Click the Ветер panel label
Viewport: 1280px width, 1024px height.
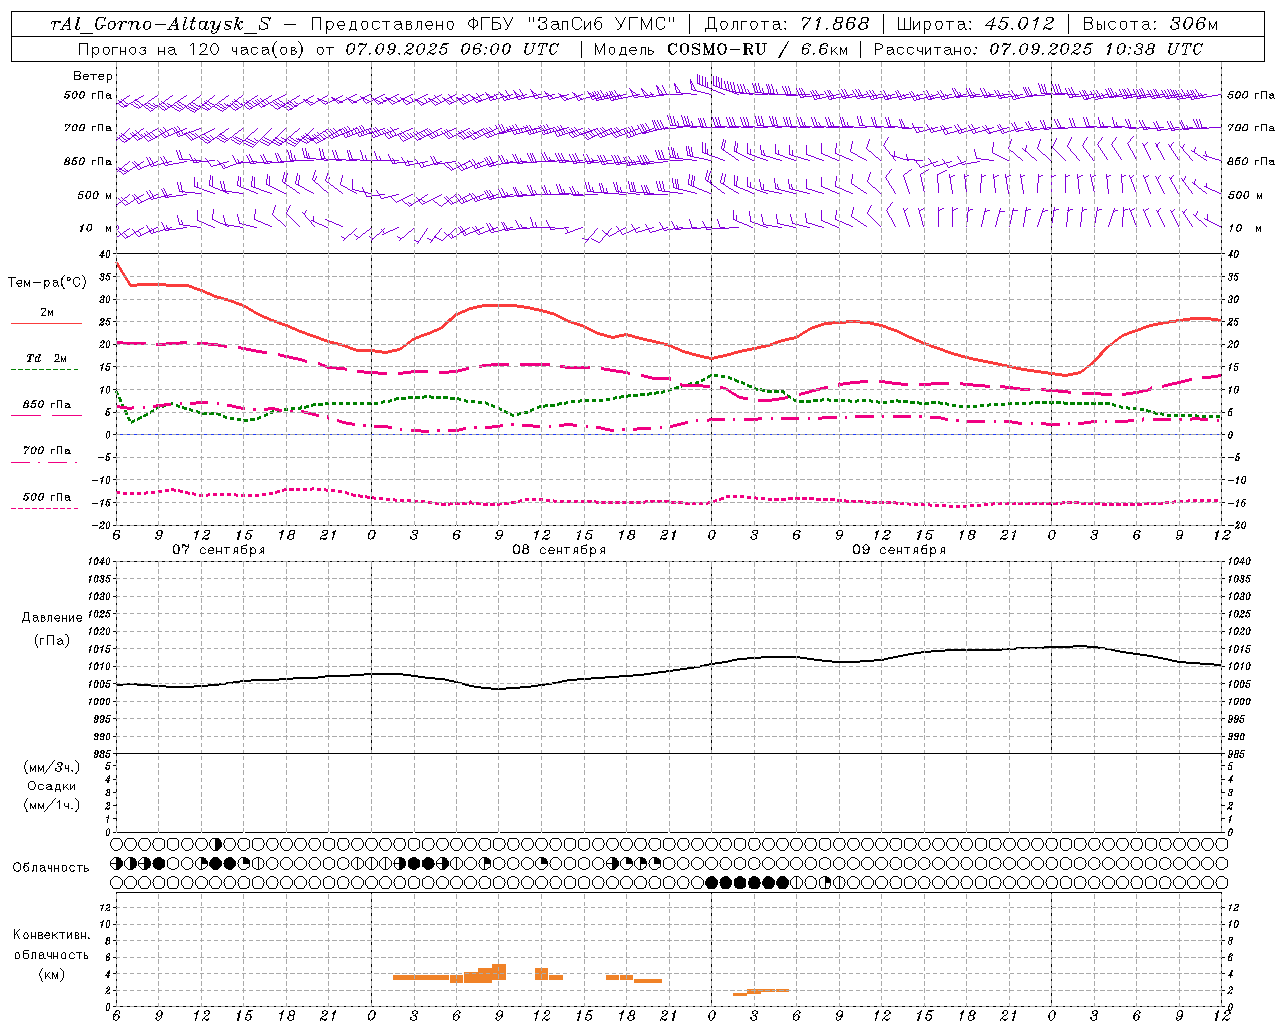[93, 76]
